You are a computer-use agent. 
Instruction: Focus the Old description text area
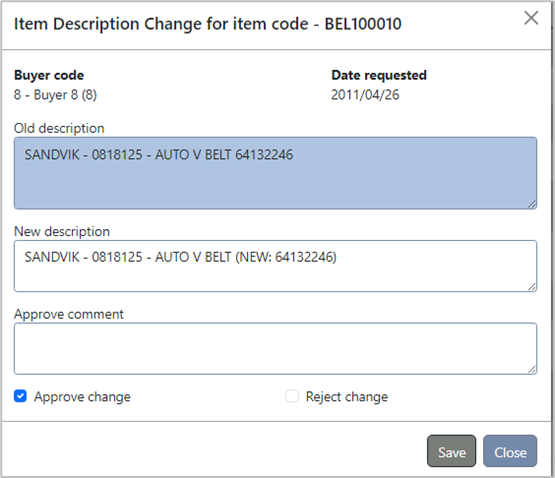(x=275, y=173)
